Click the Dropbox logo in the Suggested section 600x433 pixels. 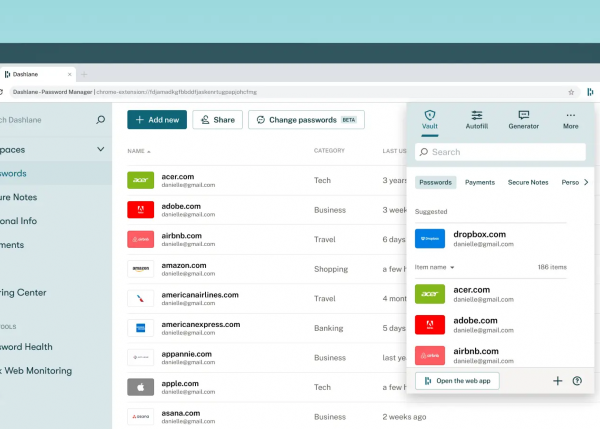[x=430, y=239]
